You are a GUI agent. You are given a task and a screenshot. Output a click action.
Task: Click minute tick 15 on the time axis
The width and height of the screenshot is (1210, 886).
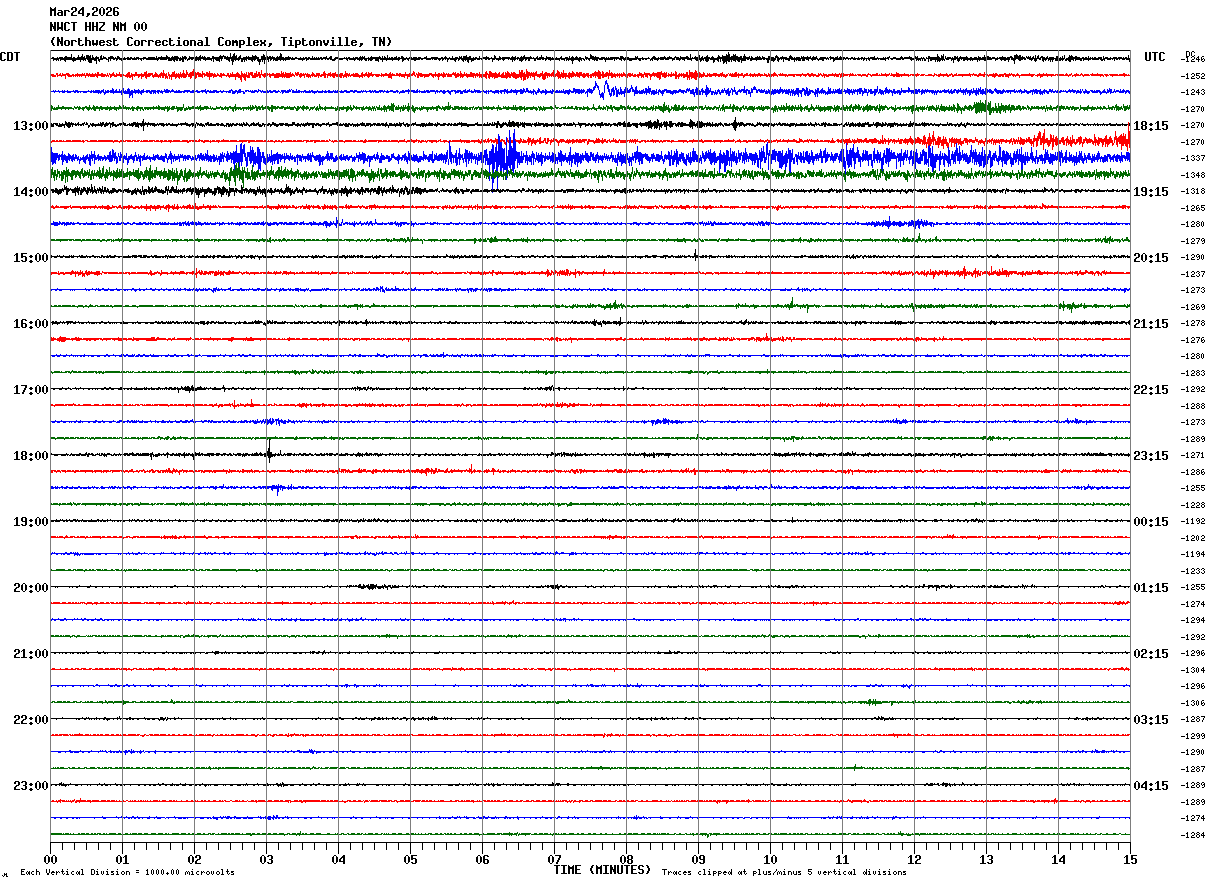tap(1130, 859)
